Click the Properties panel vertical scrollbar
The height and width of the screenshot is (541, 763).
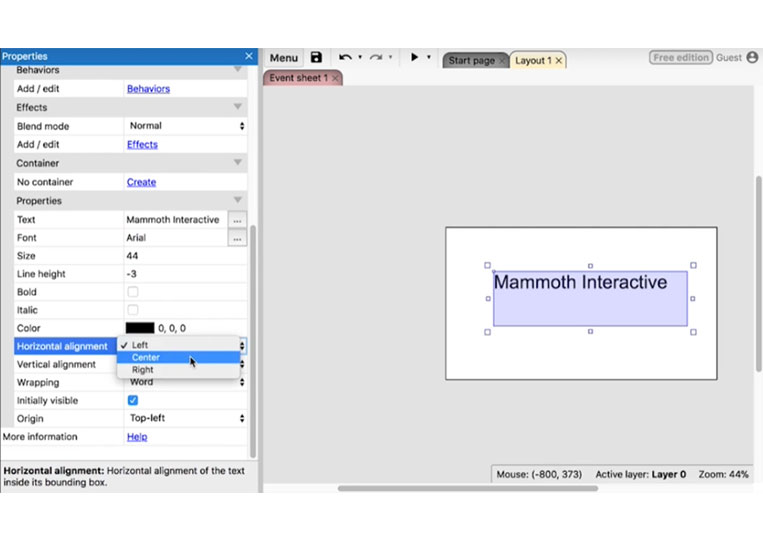coord(253,342)
